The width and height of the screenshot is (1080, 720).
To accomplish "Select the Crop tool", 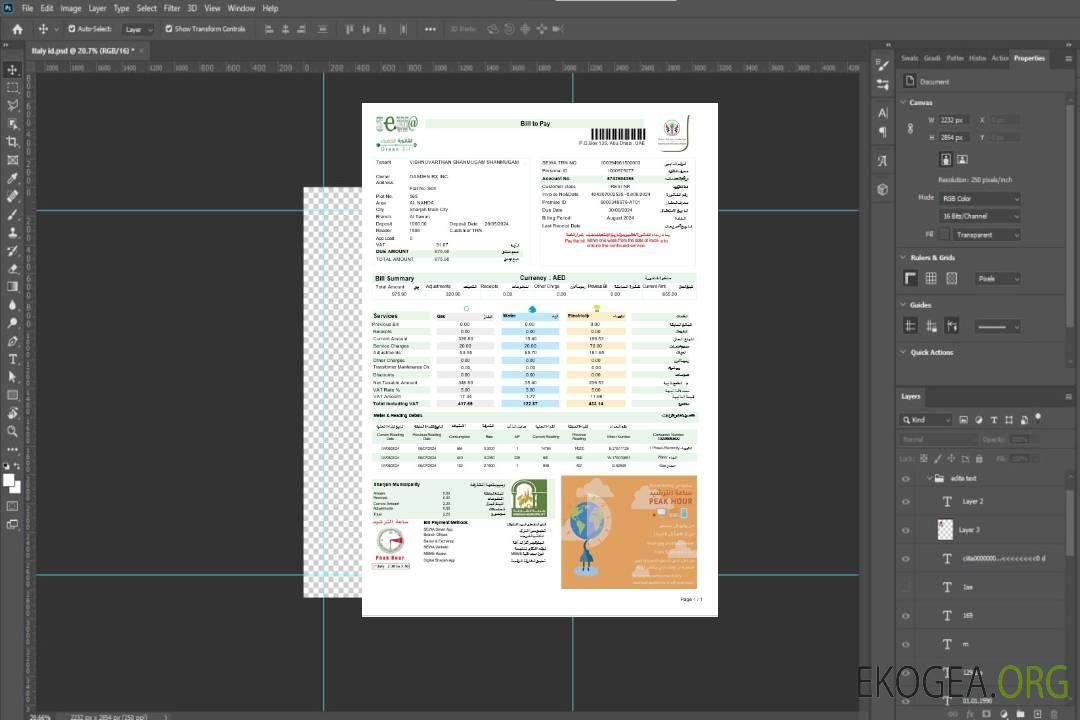I will [x=13, y=141].
